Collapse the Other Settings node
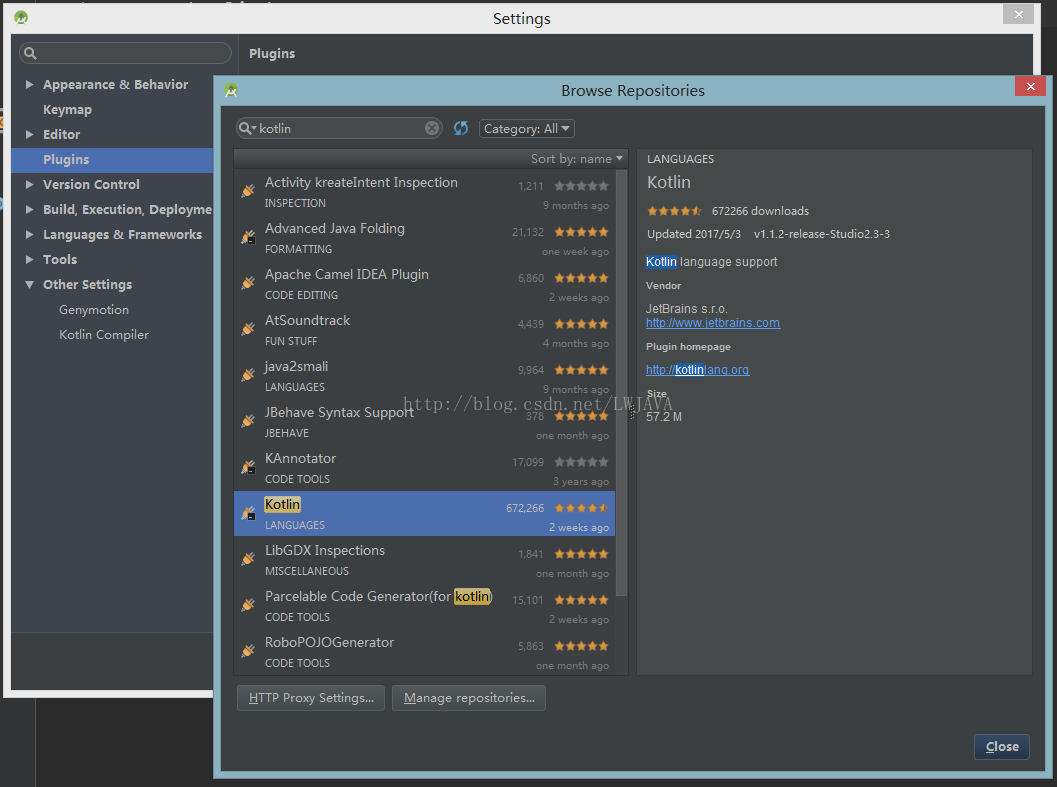The width and height of the screenshot is (1057, 787). (x=30, y=285)
